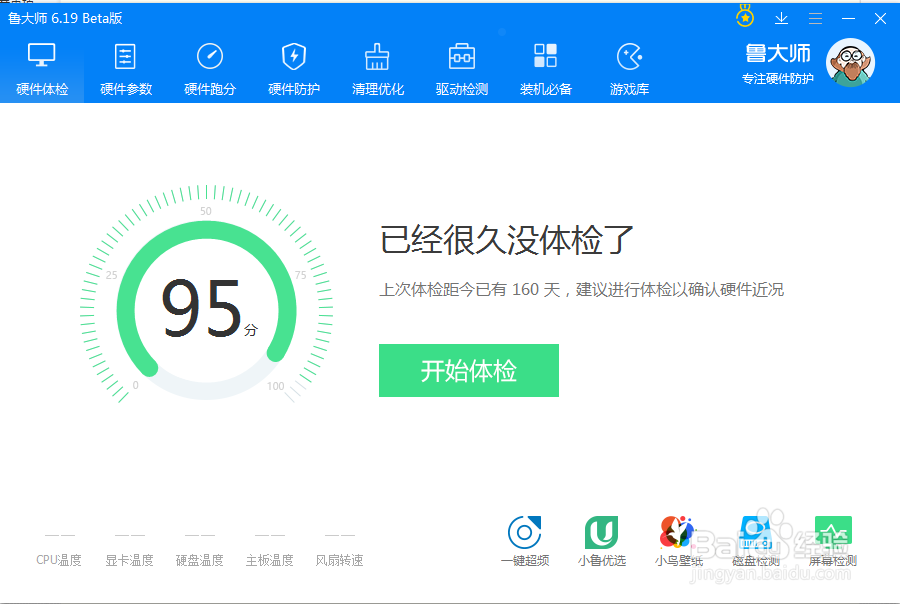
Task: Click the gold medal icon in title bar
Action: click(745, 16)
